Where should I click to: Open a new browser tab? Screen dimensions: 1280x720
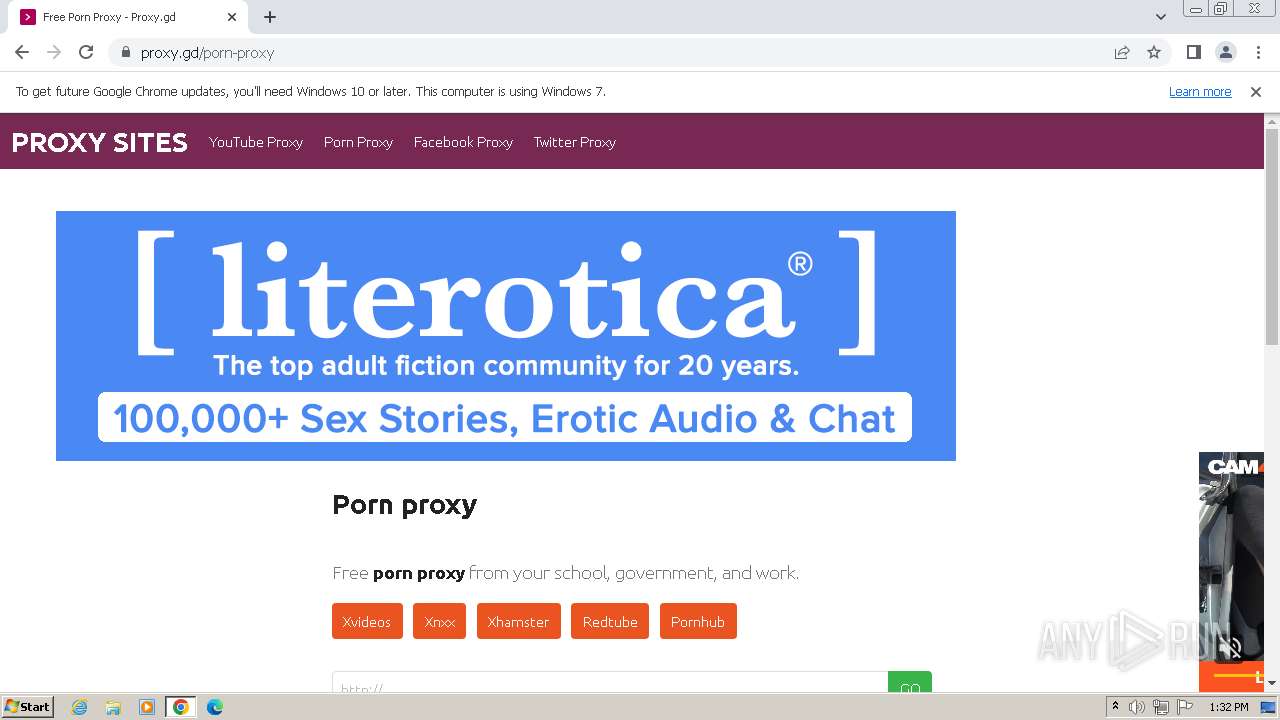(x=270, y=17)
